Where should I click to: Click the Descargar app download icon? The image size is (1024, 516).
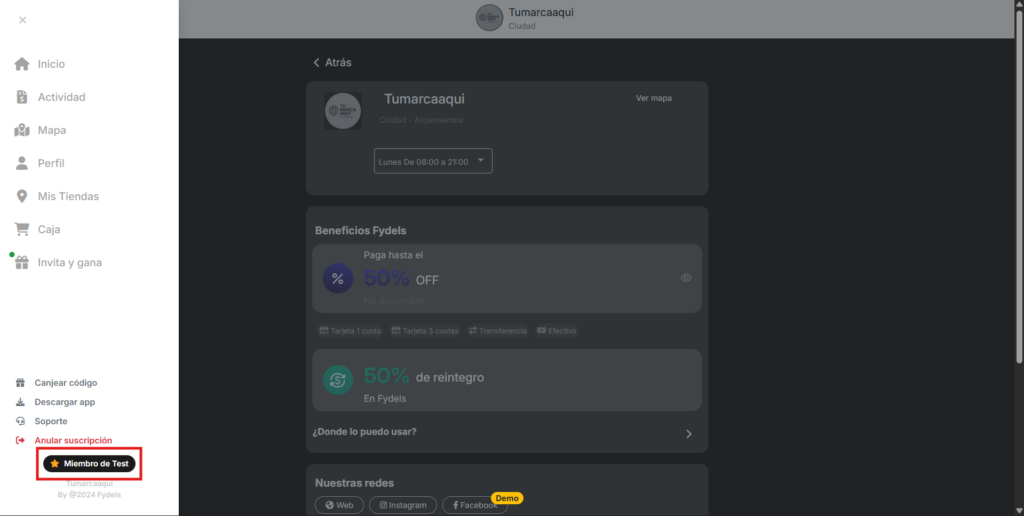pos(20,402)
